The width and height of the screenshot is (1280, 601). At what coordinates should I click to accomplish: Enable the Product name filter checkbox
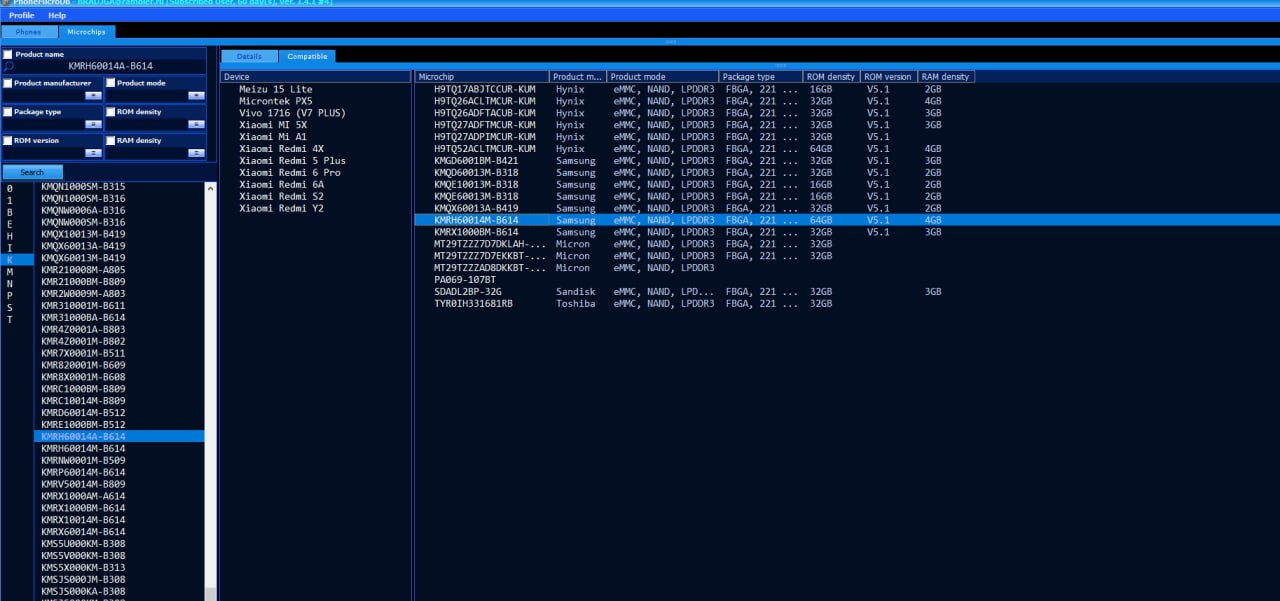point(8,54)
